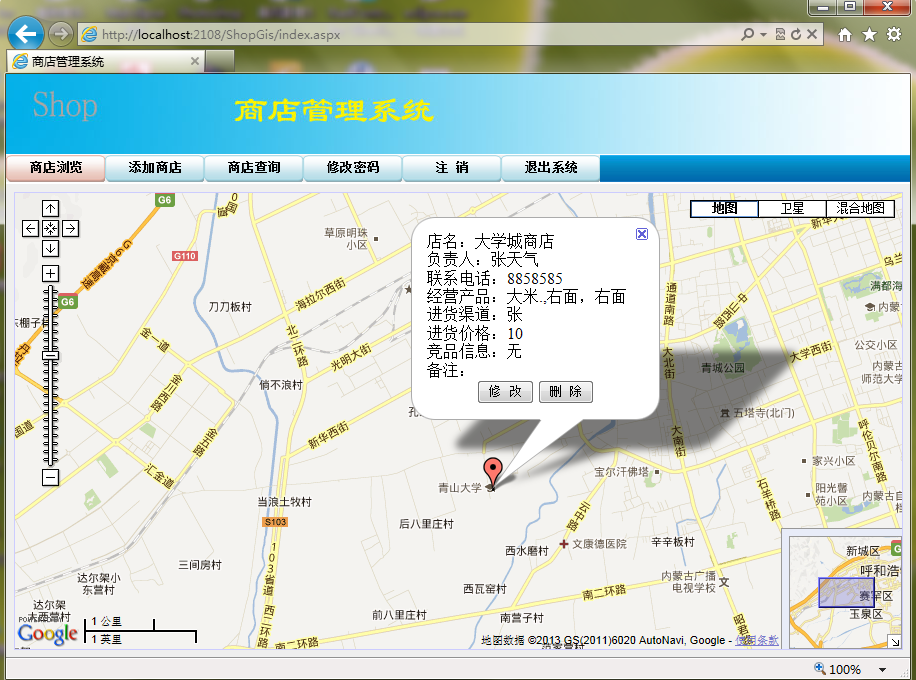Screen dimensions: 916x680
Task: Open the 使用条款 terms link
Action: point(757,640)
